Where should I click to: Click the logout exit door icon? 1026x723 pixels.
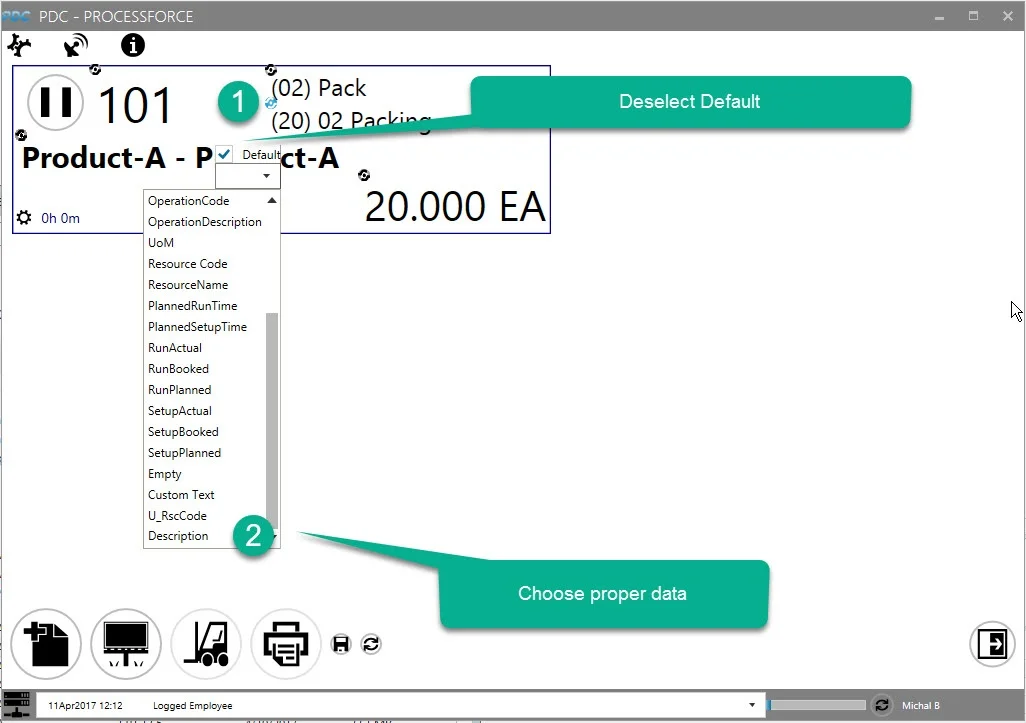pyautogui.click(x=992, y=644)
